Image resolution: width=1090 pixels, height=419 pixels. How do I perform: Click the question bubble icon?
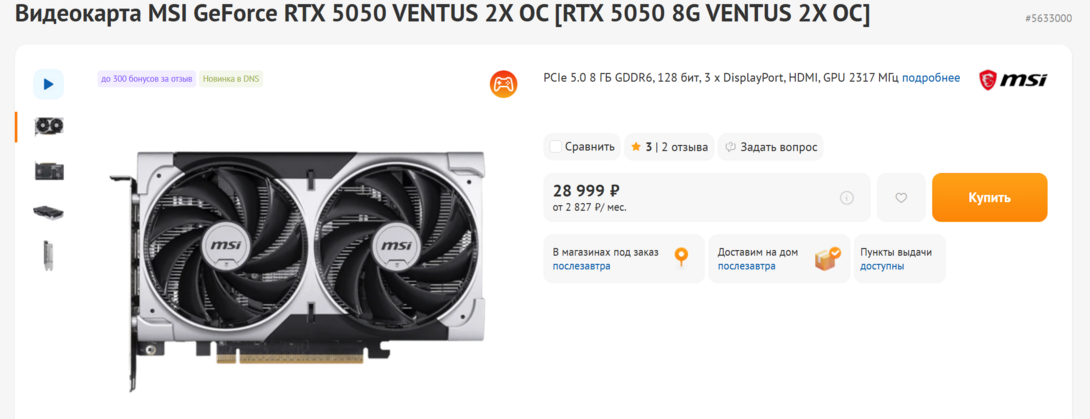730,147
